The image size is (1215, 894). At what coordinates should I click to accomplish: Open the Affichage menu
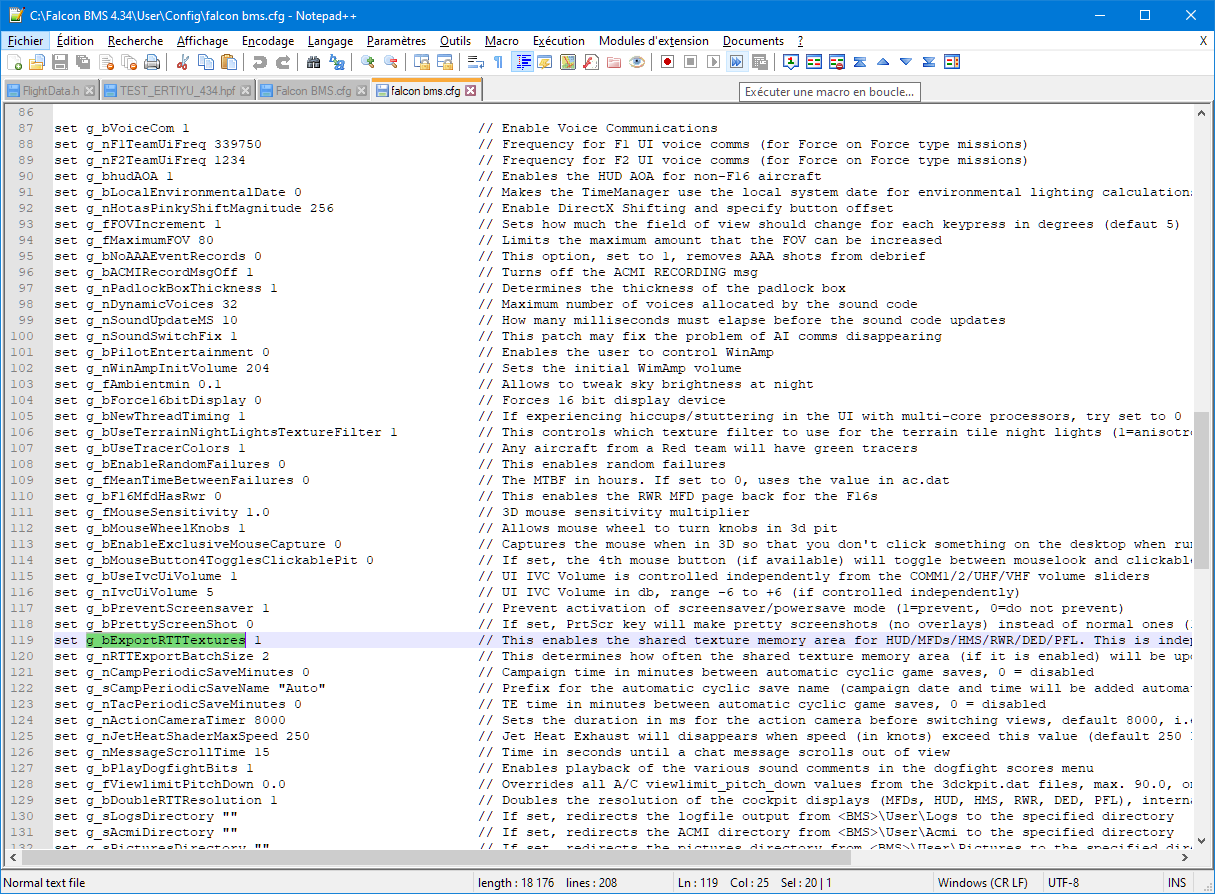(x=203, y=41)
